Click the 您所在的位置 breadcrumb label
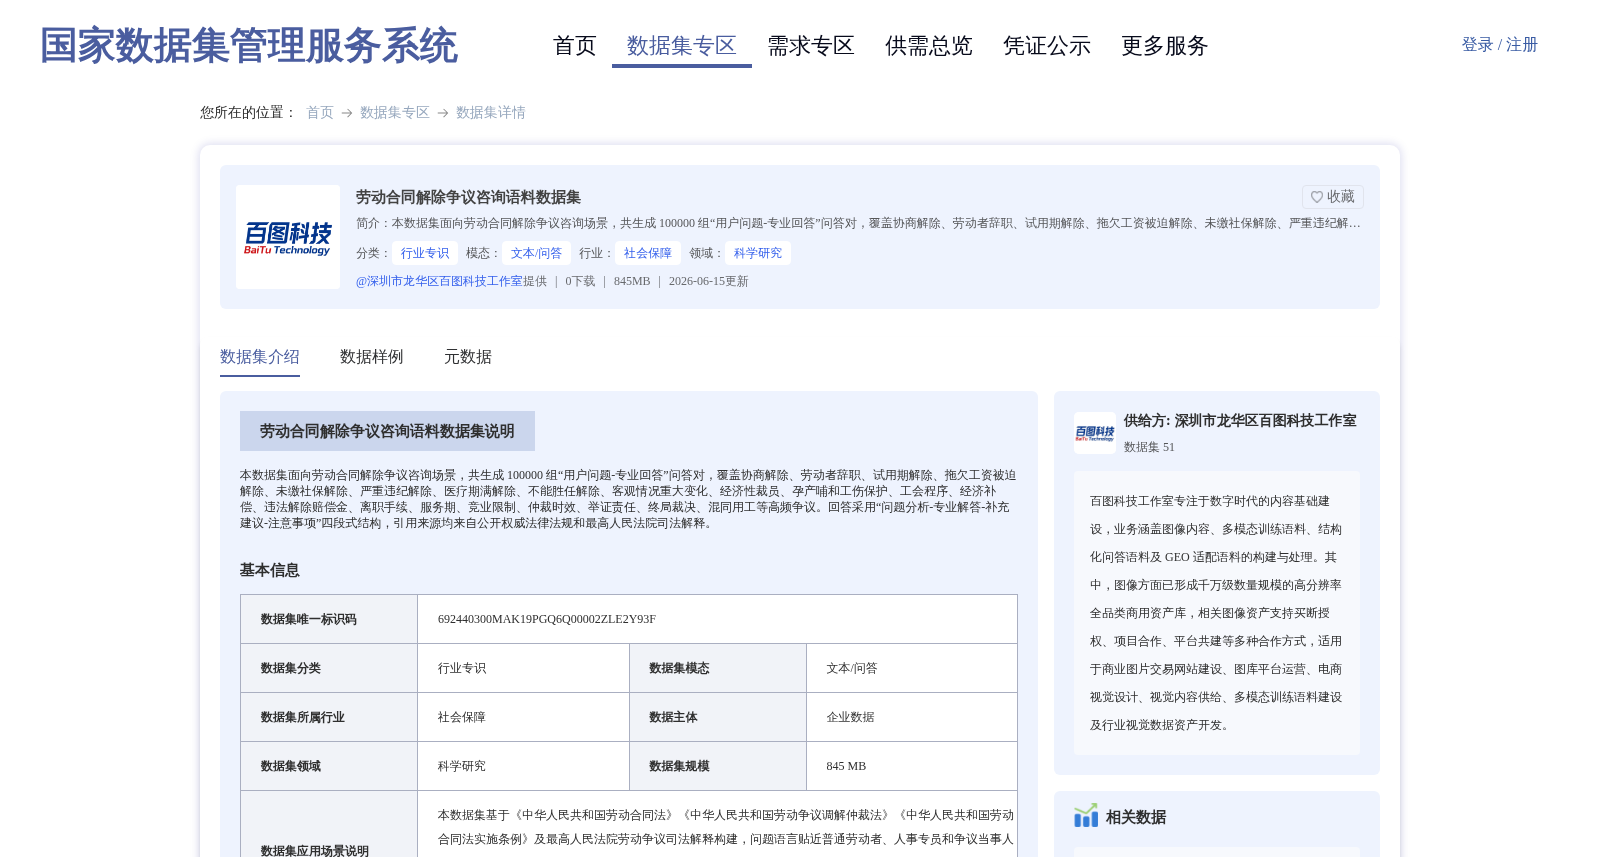The height and width of the screenshot is (857, 1600). [248, 113]
